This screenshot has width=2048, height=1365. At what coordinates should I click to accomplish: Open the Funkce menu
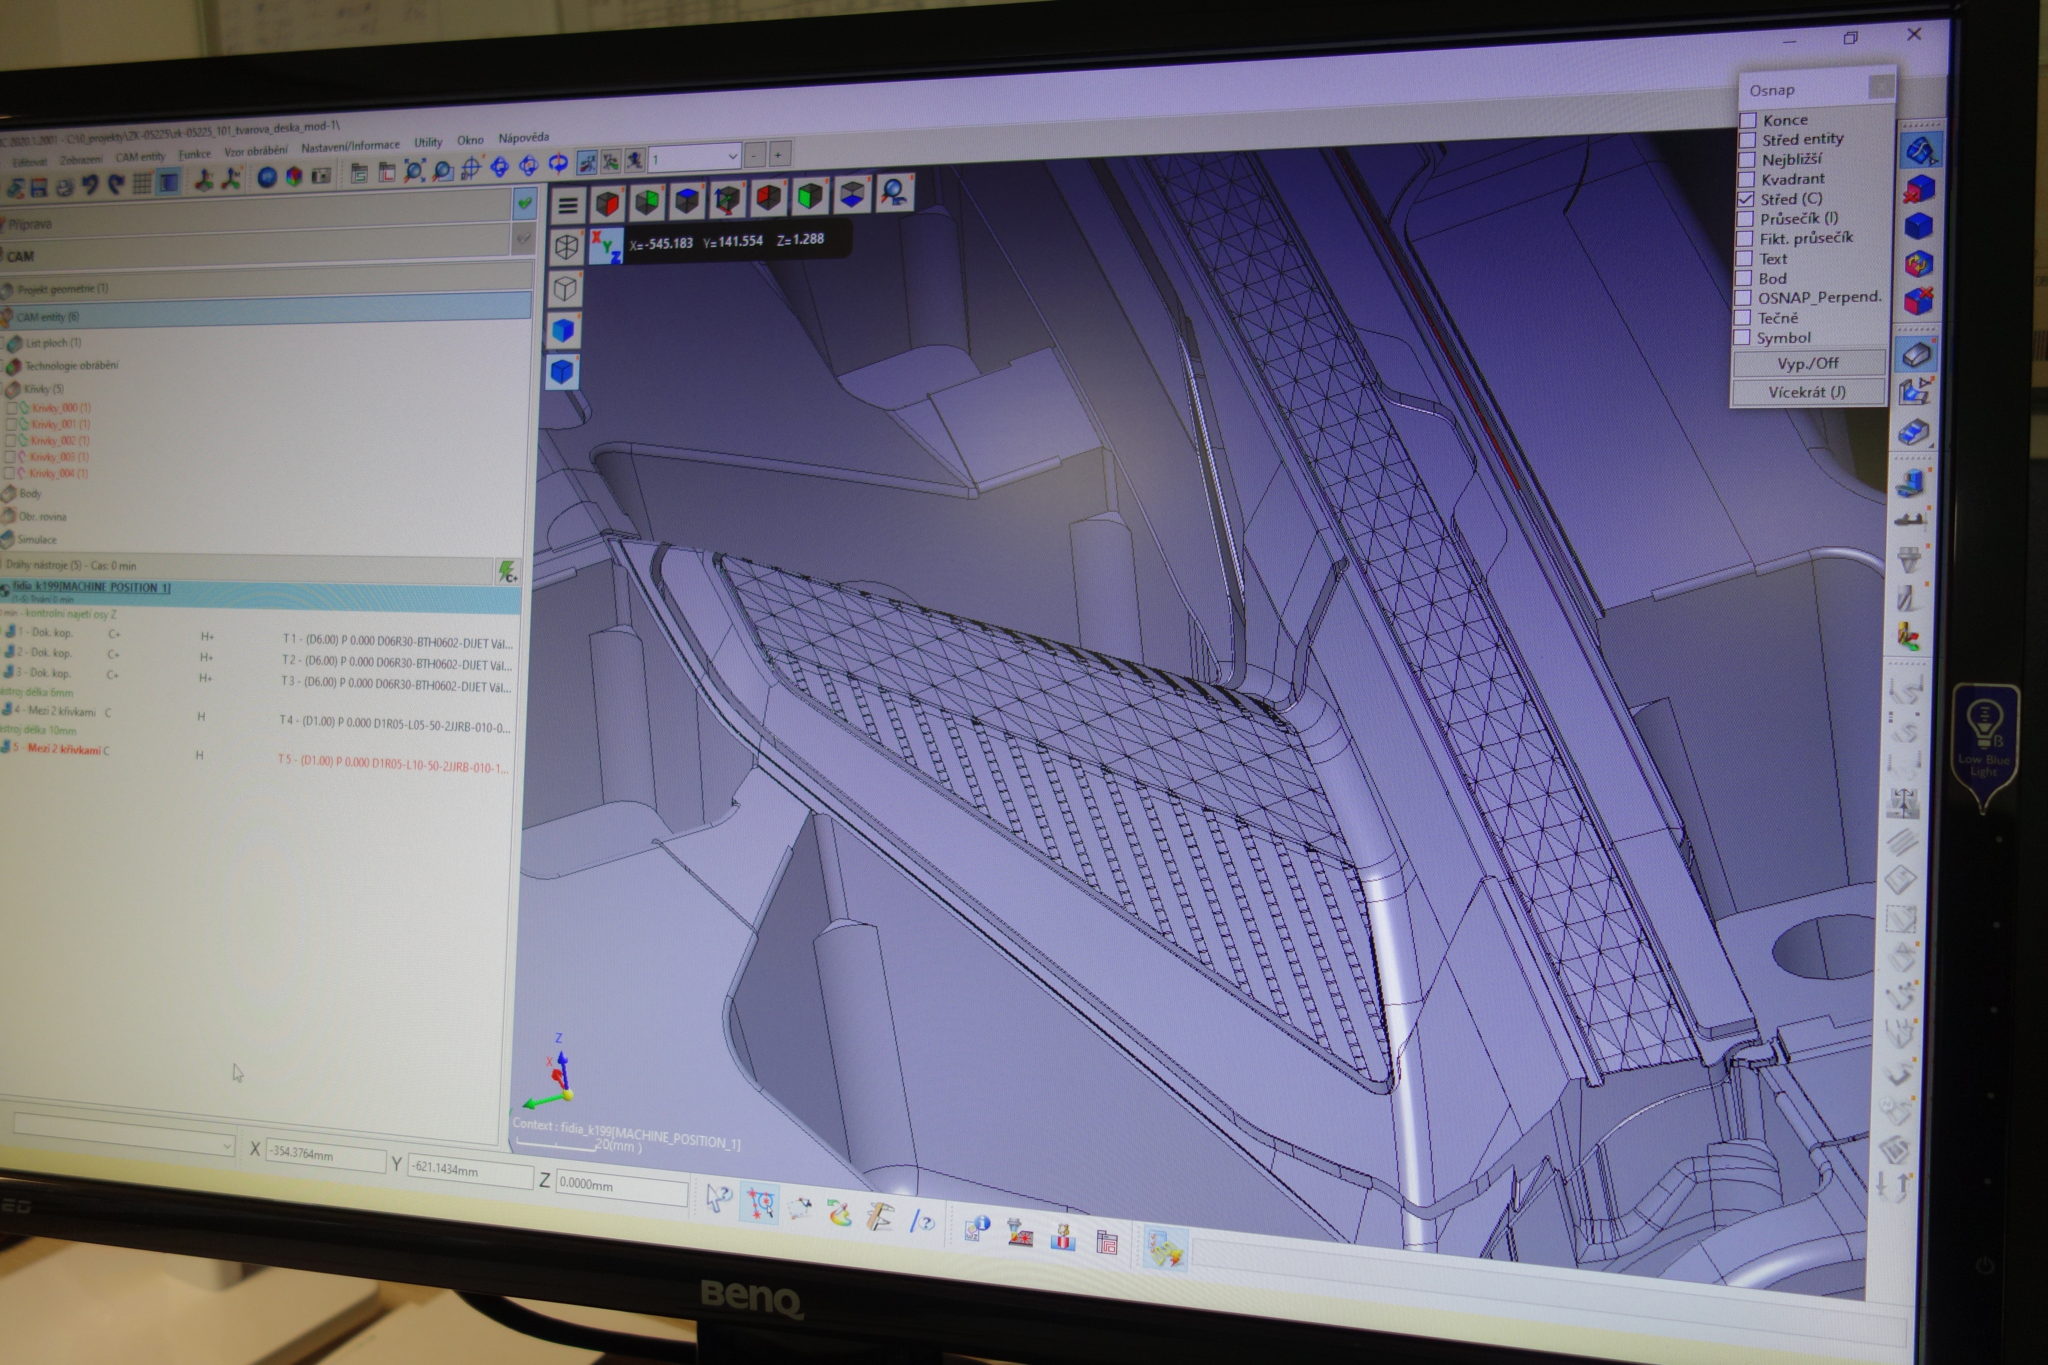pos(195,154)
